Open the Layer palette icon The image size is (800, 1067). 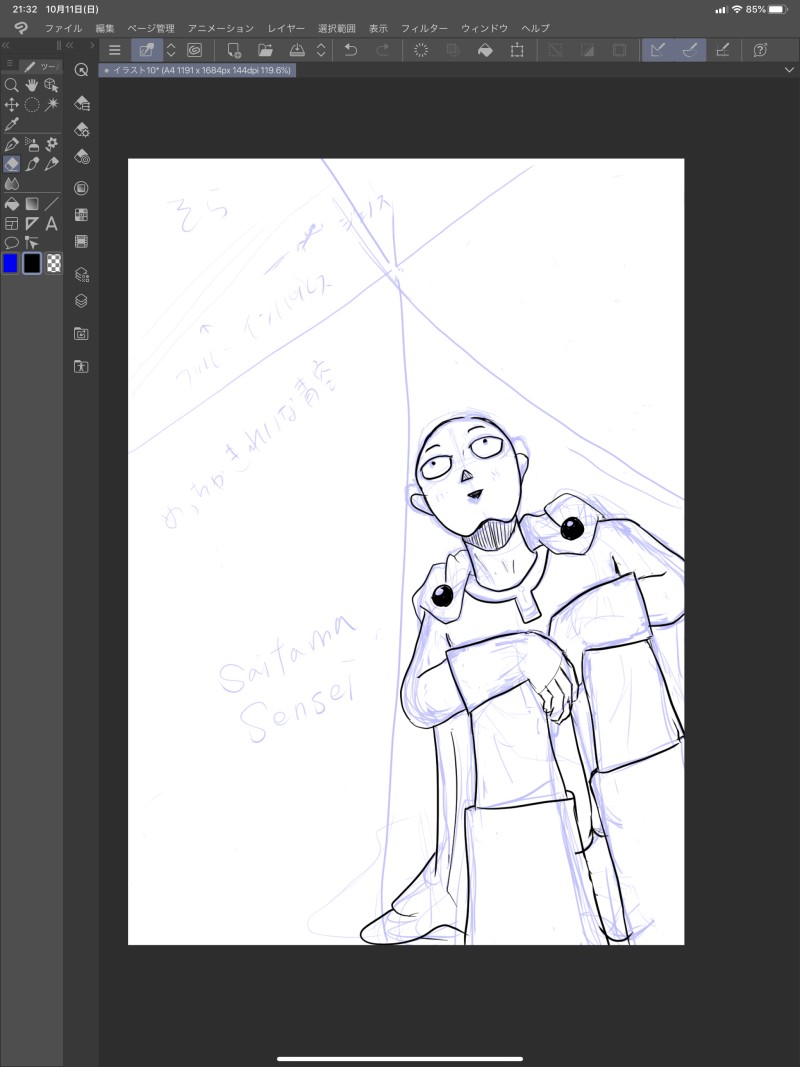(x=81, y=301)
